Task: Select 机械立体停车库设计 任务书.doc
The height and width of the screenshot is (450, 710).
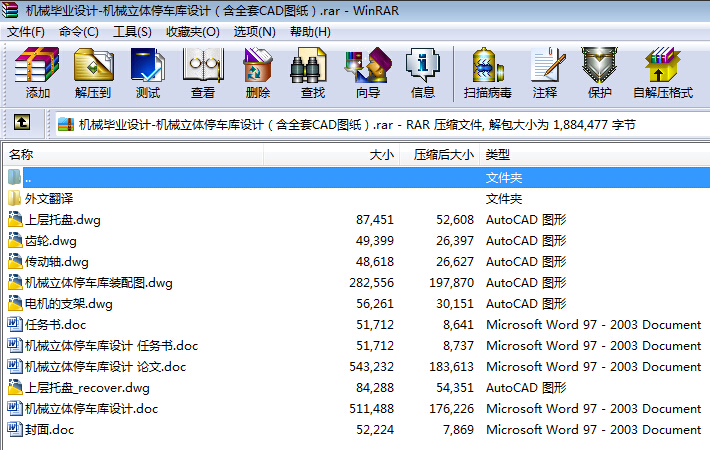Action: 111,345
